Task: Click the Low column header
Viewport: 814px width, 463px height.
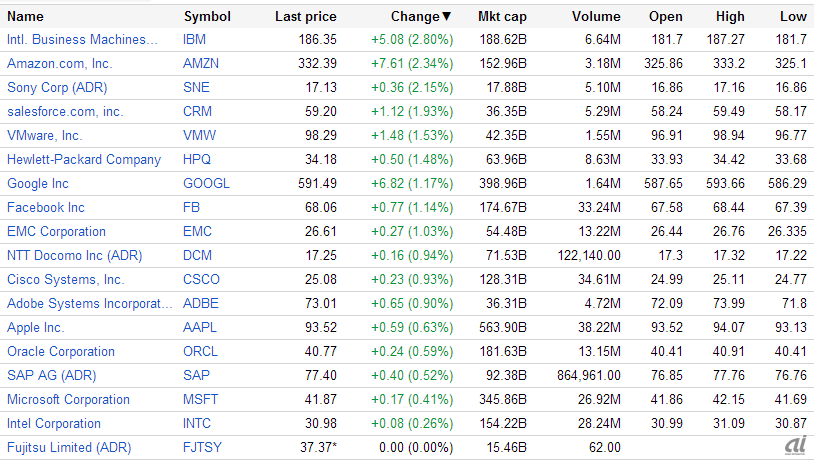Action: (x=793, y=16)
